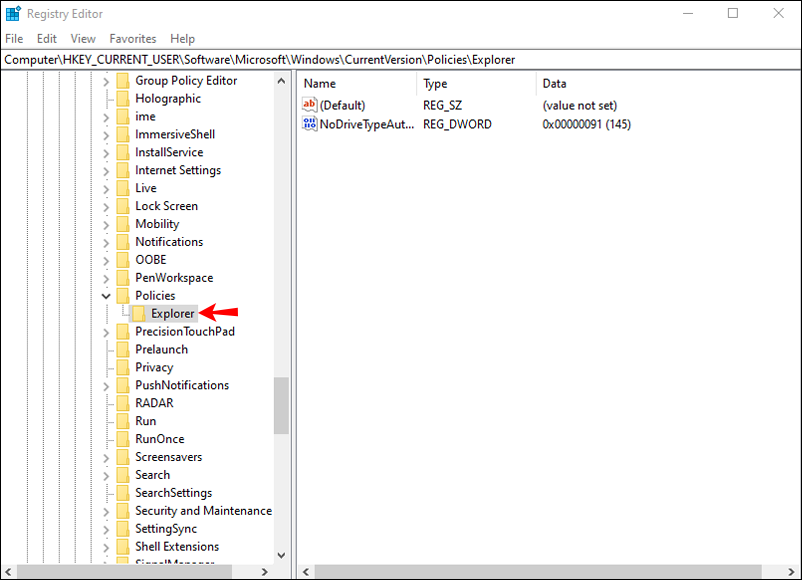Open the File menu
802x580 pixels.
click(x=14, y=39)
